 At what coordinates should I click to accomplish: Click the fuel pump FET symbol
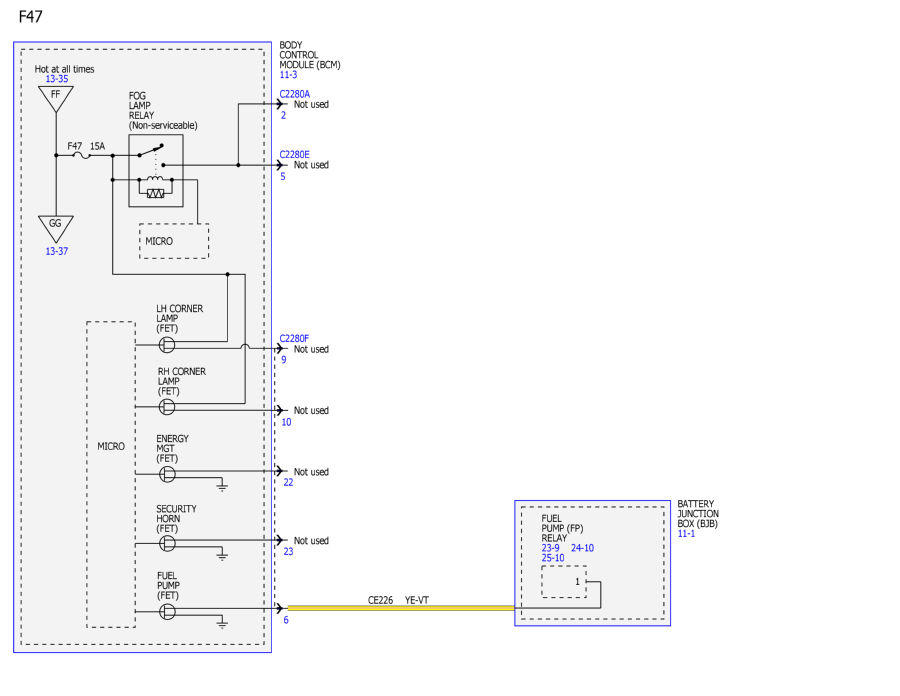point(167,612)
